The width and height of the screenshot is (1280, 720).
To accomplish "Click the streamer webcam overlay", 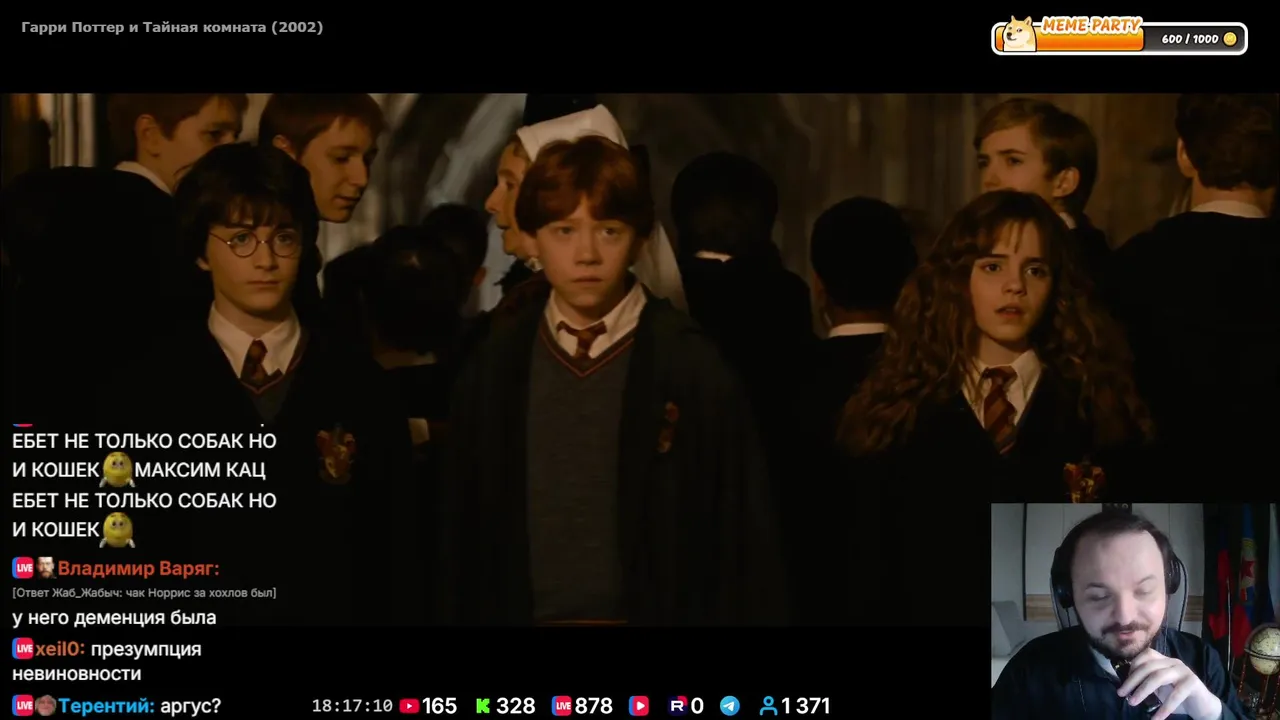I will pyautogui.click(x=1135, y=611).
